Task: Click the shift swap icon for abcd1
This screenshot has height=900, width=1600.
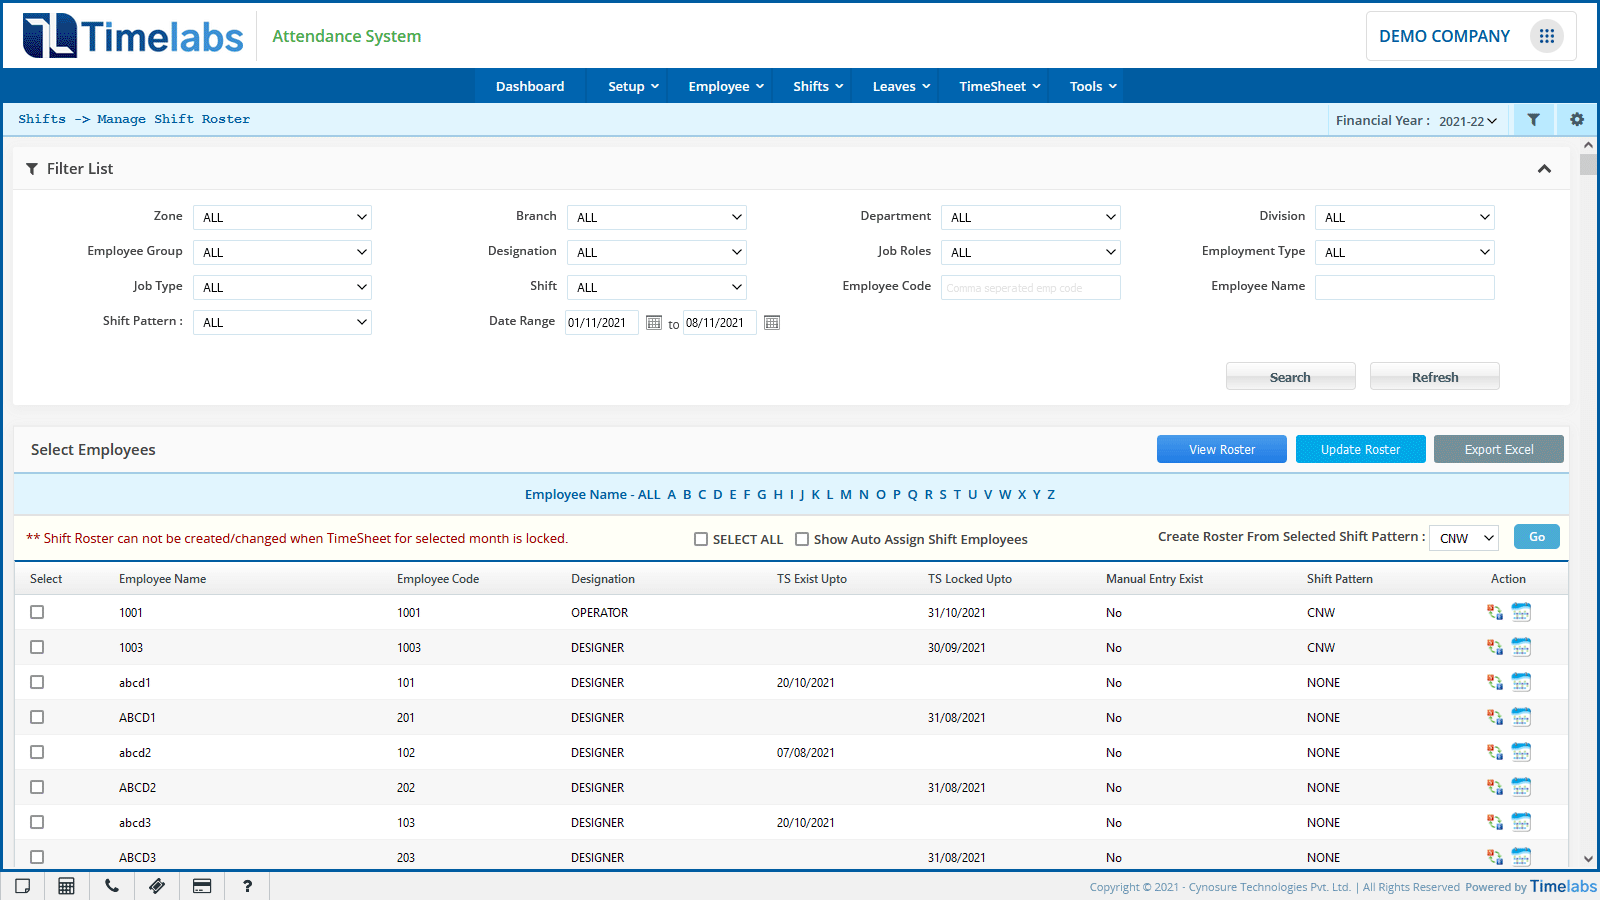Action: pos(1495,682)
